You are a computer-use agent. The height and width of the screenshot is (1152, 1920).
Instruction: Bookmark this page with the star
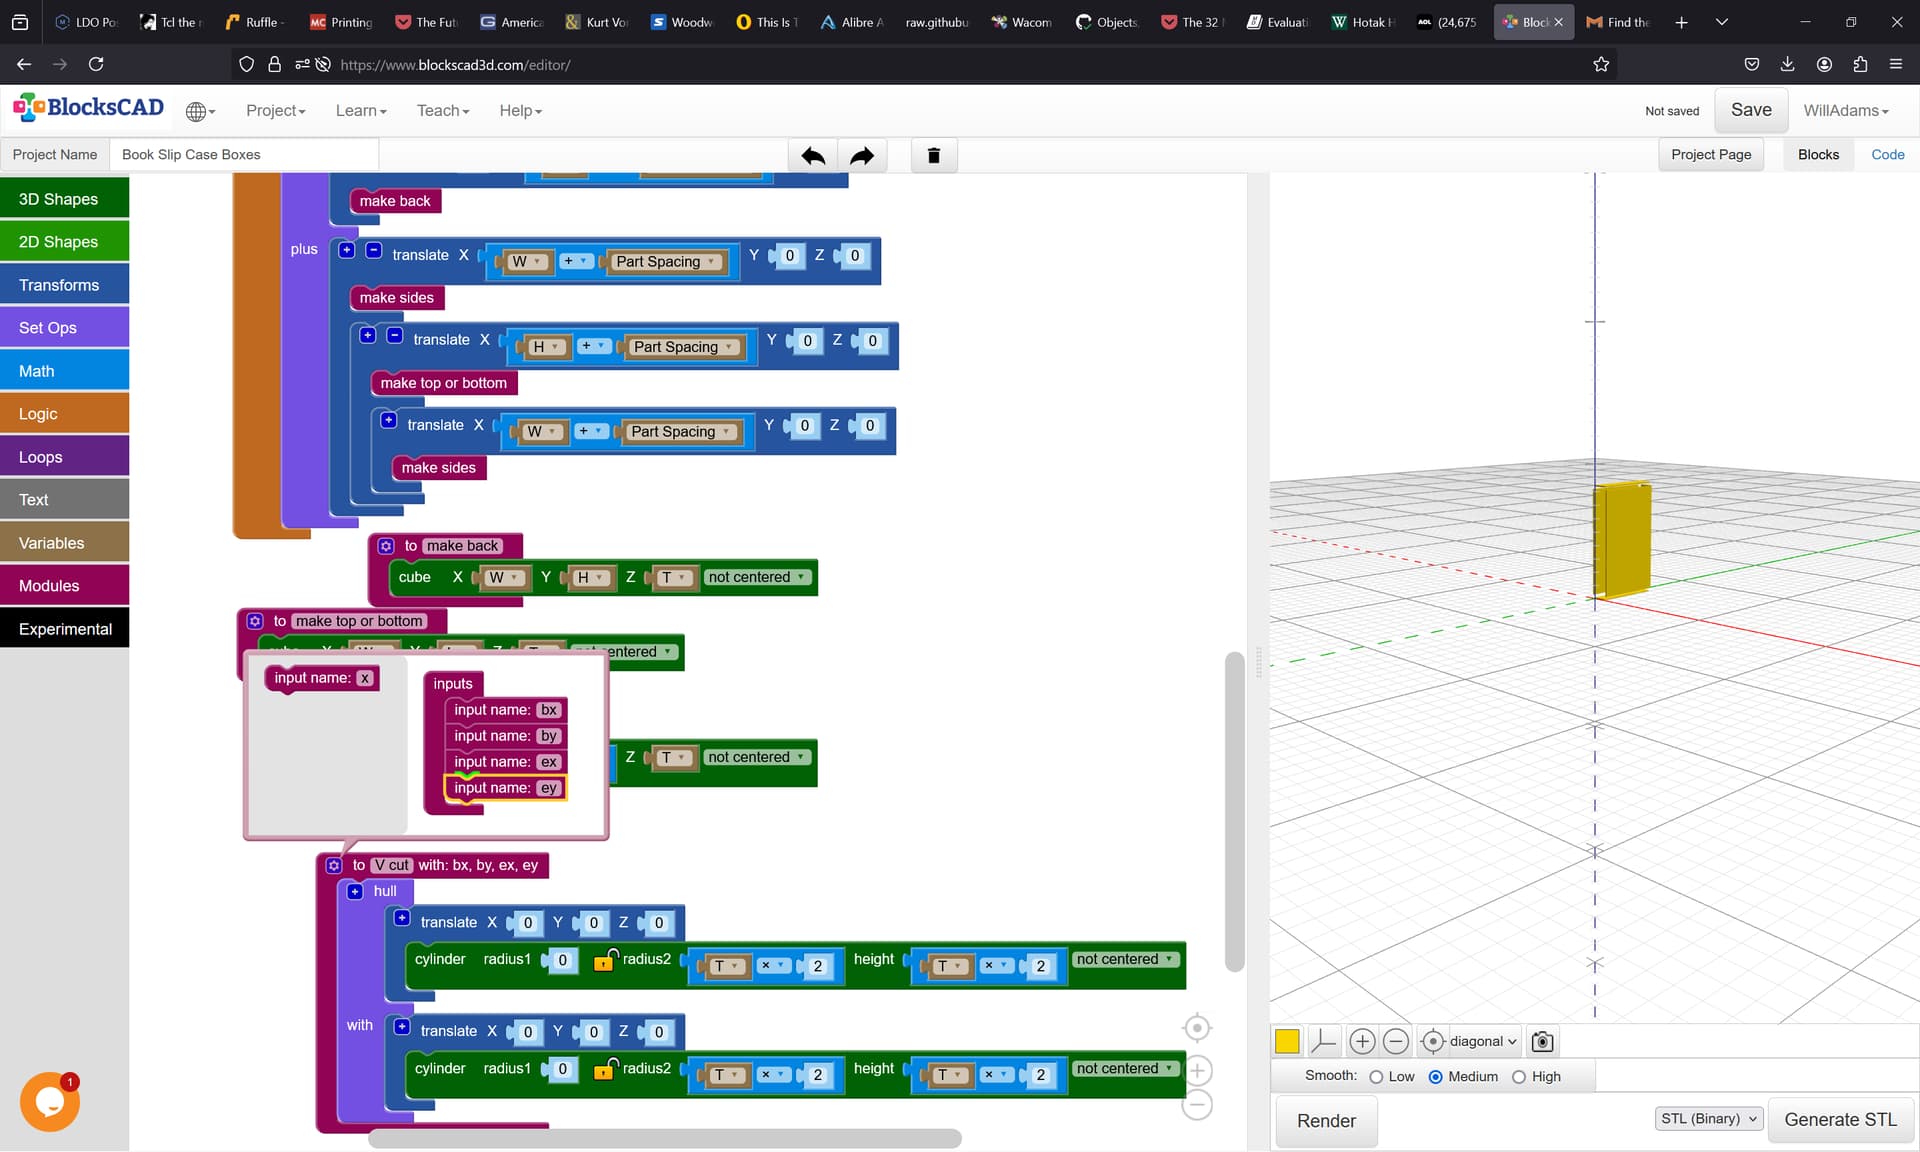pyautogui.click(x=1601, y=64)
